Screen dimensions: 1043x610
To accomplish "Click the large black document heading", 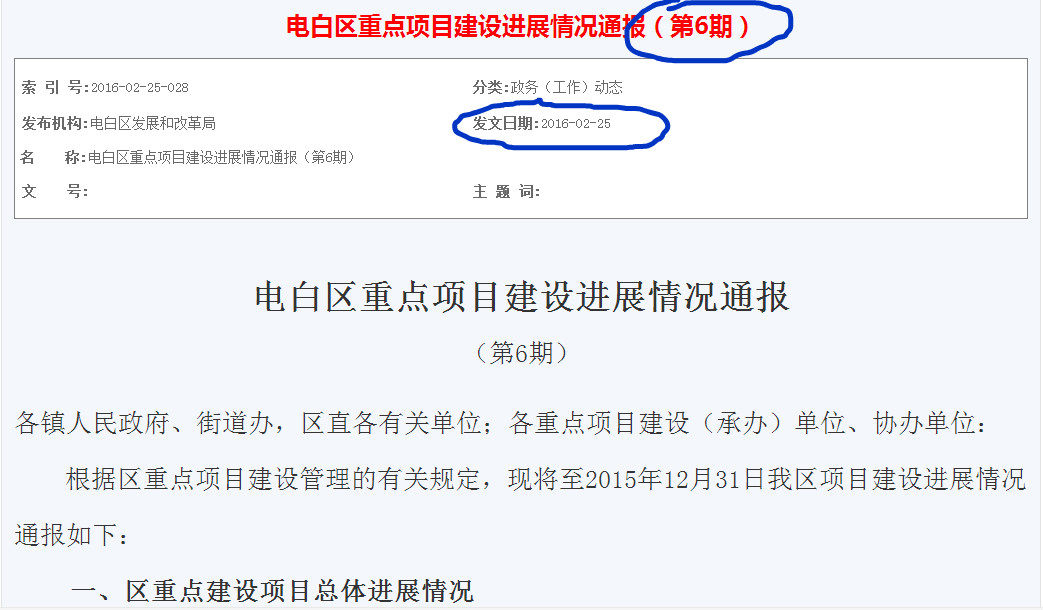I will point(522,297).
